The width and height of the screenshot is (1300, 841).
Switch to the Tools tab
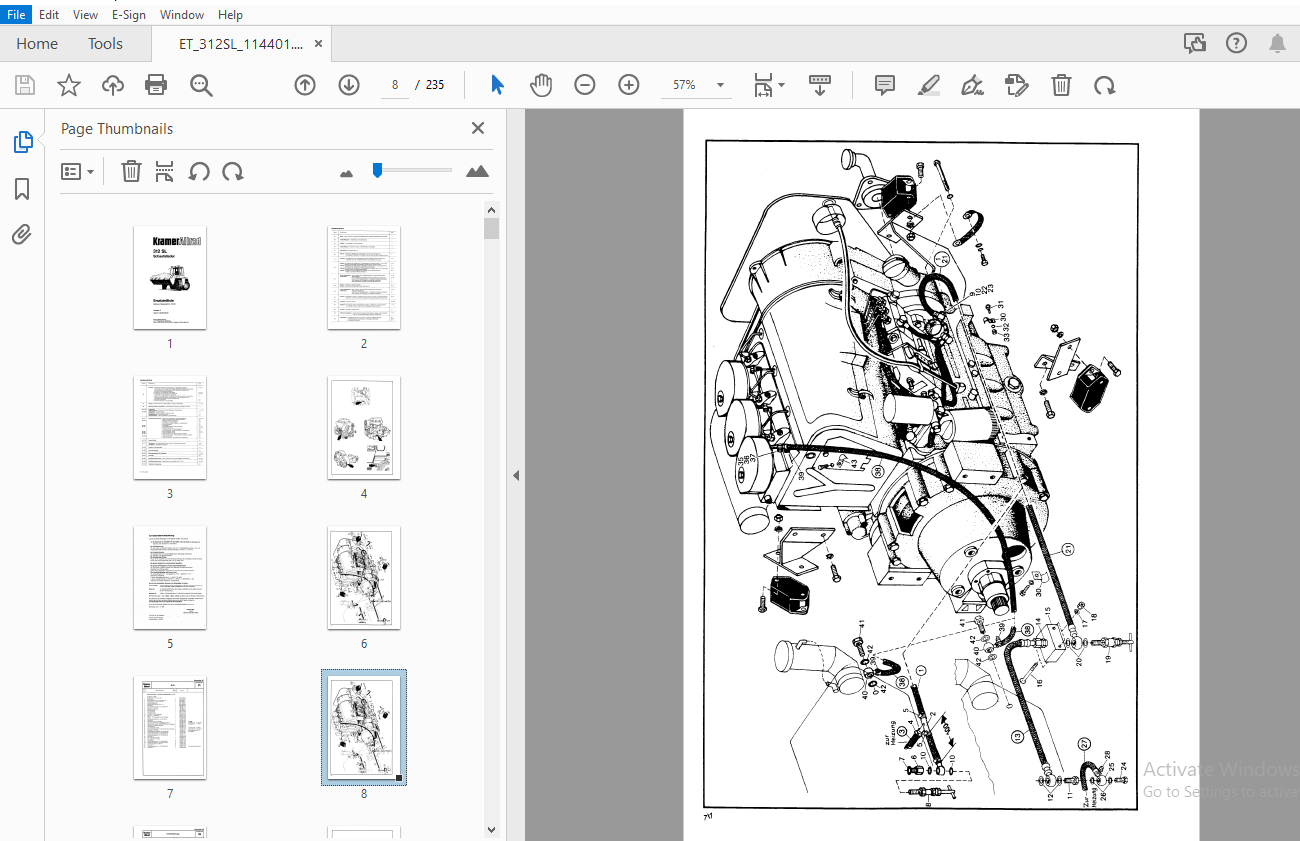pos(105,44)
